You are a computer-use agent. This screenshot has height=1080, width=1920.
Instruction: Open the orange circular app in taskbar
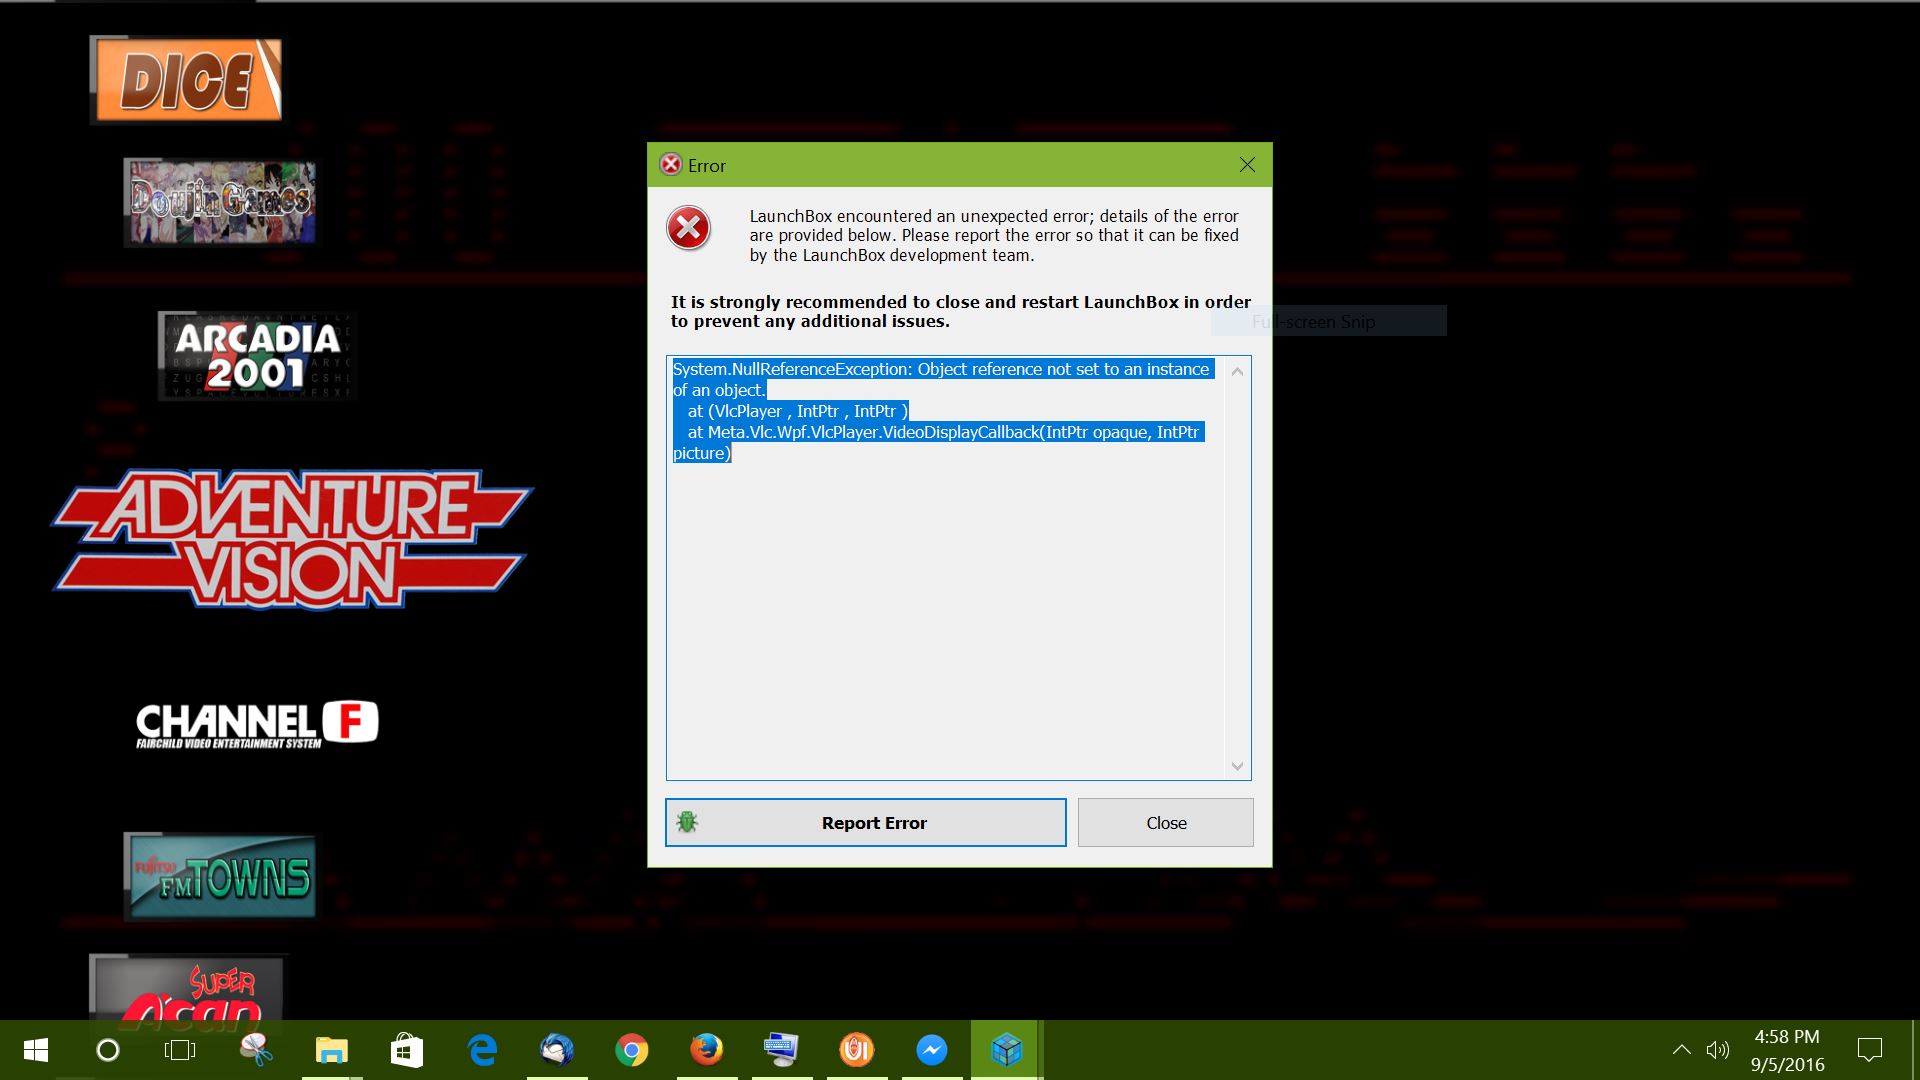pos(857,1050)
